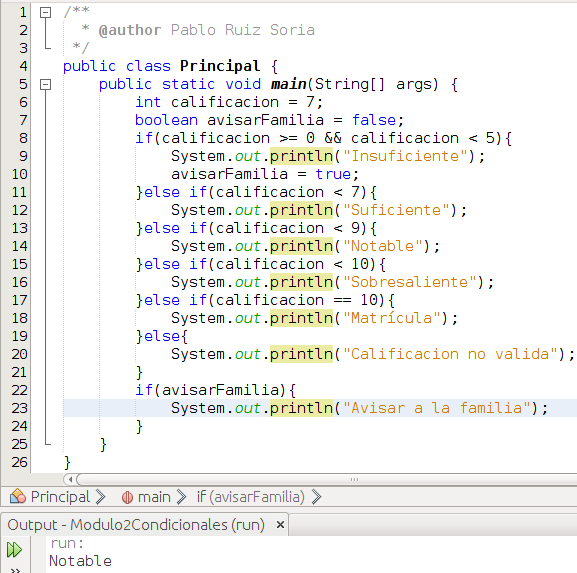Click line number 23 in the gutter
Viewport: 577px width, 573px height.
click(x=19, y=408)
